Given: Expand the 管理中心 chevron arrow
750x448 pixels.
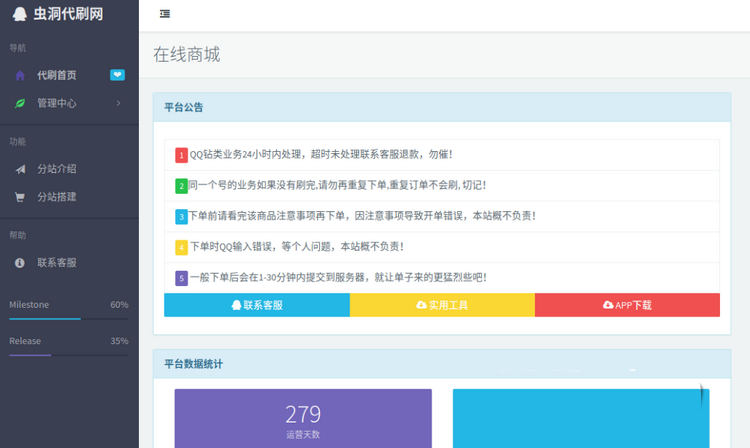Looking at the screenshot, I should 118,103.
